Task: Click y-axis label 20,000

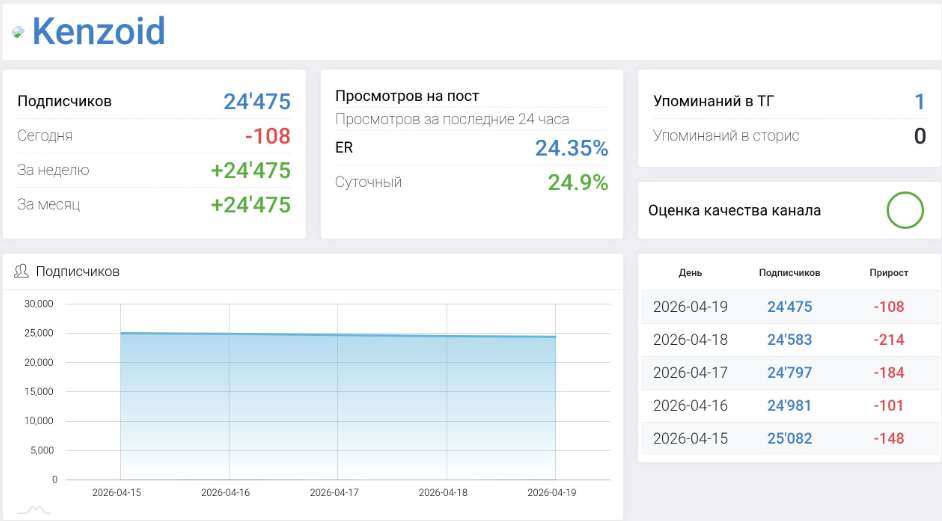Action: click(x=38, y=362)
